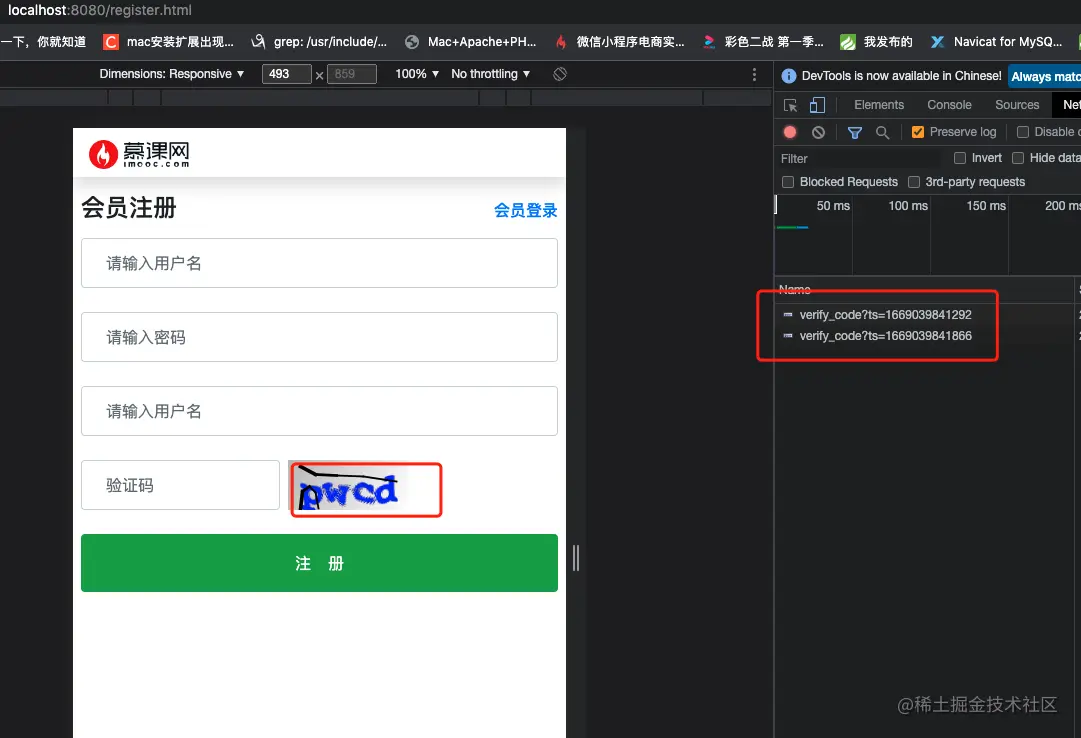The image size is (1081, 738).
Task: Check the Invert filter checkbox
Action: pos(960,158)
